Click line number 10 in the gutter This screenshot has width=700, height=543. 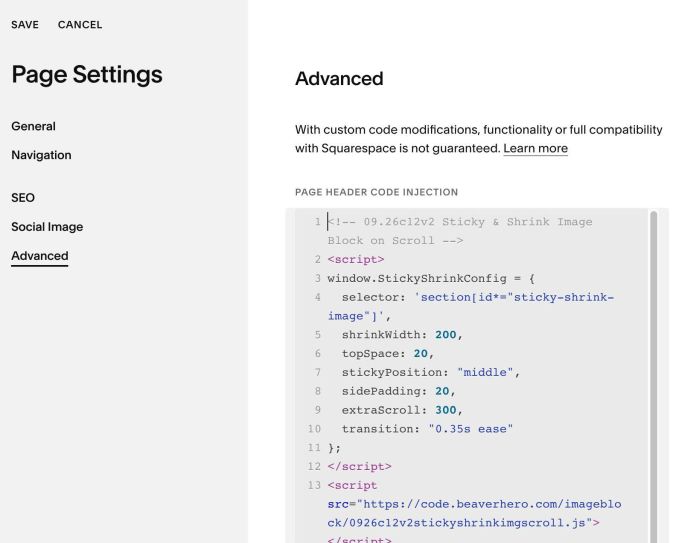click(x=314, y=429)
